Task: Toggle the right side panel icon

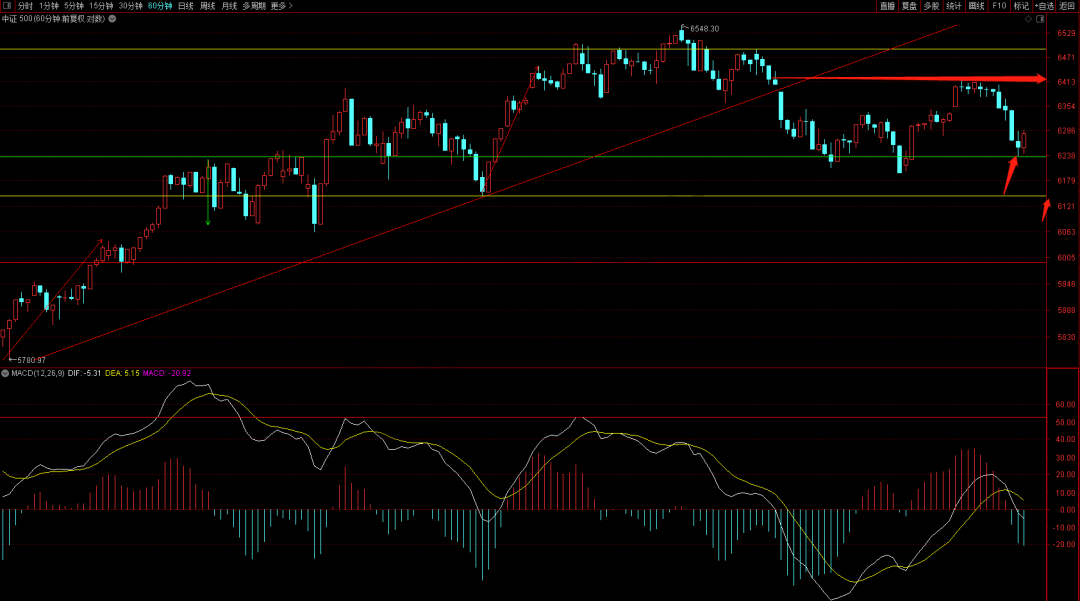Action: 1041,18
